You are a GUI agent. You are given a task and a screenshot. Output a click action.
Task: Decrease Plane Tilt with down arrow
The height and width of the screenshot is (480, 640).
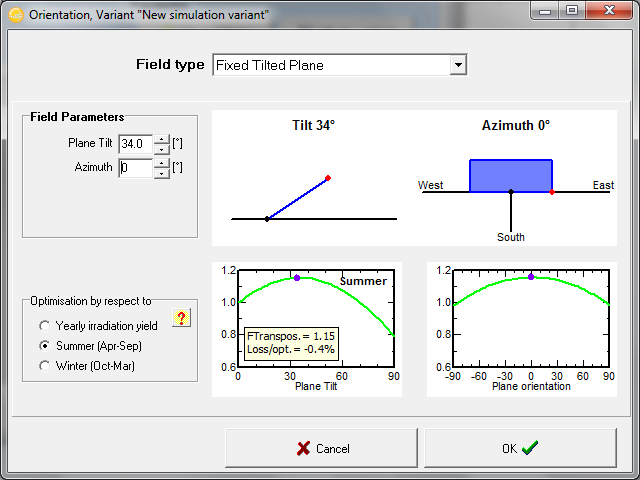(162, 149)
